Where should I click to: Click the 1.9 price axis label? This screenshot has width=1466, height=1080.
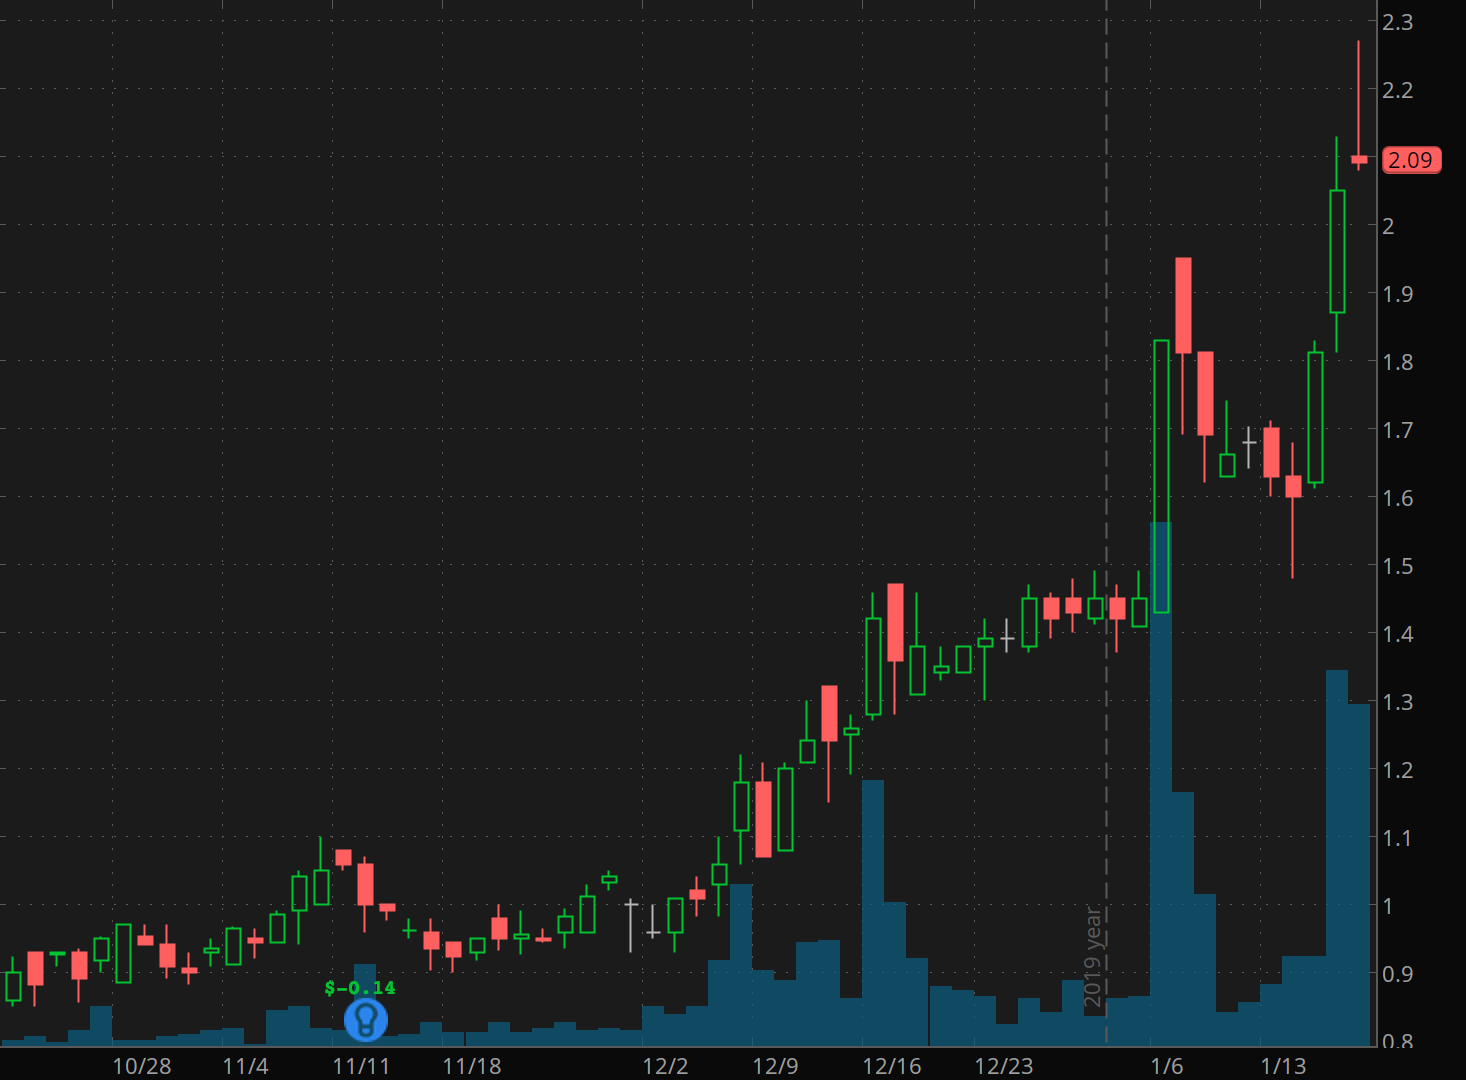point(1397,294)
